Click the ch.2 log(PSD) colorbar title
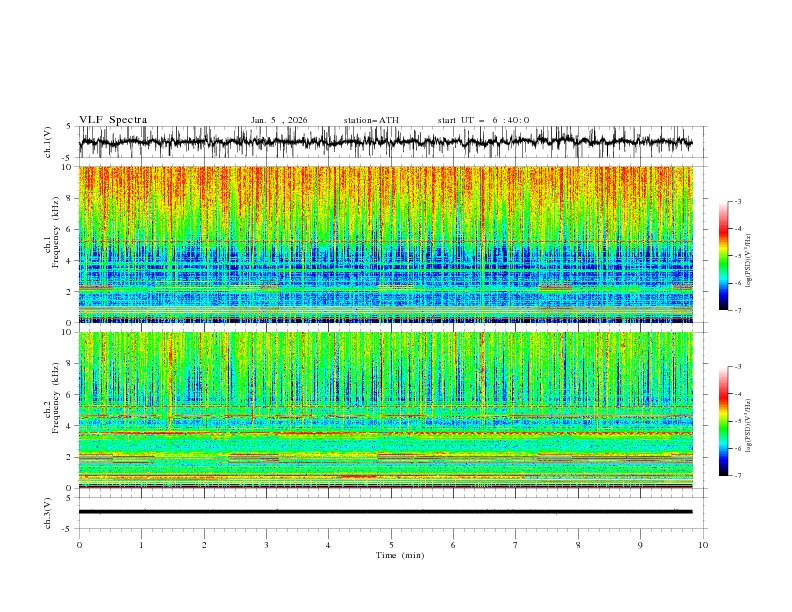 pos(749,426)
